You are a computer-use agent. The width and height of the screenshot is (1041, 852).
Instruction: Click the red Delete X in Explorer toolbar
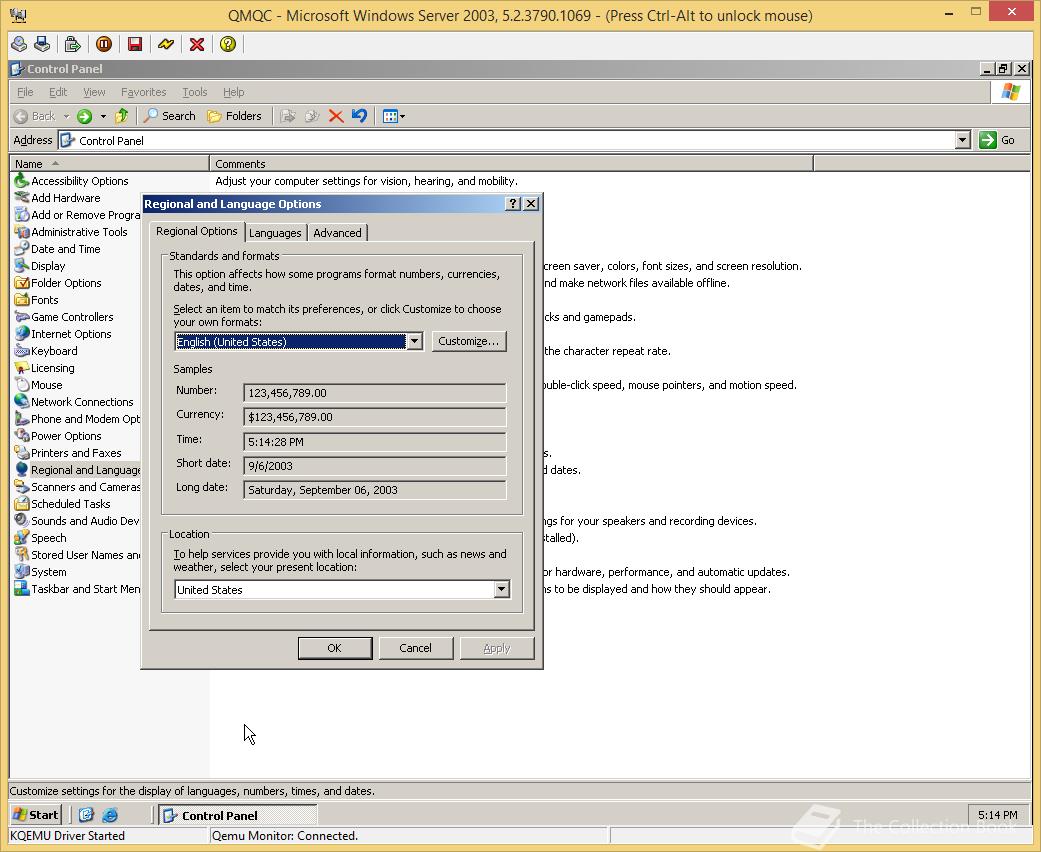336,116
